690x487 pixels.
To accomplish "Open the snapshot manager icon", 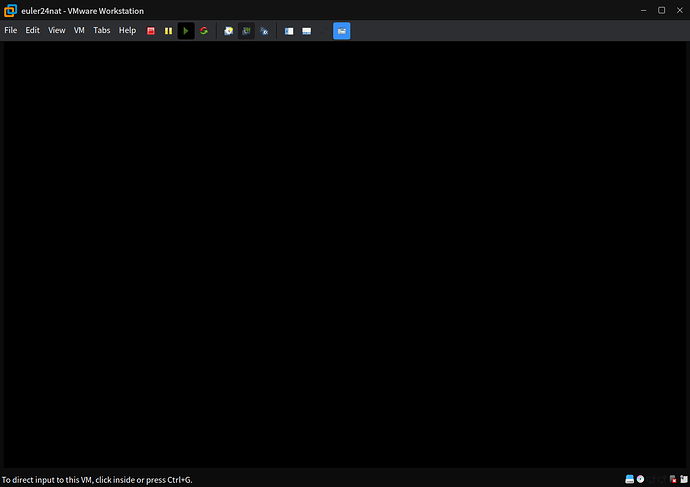I will click(264, 31).
